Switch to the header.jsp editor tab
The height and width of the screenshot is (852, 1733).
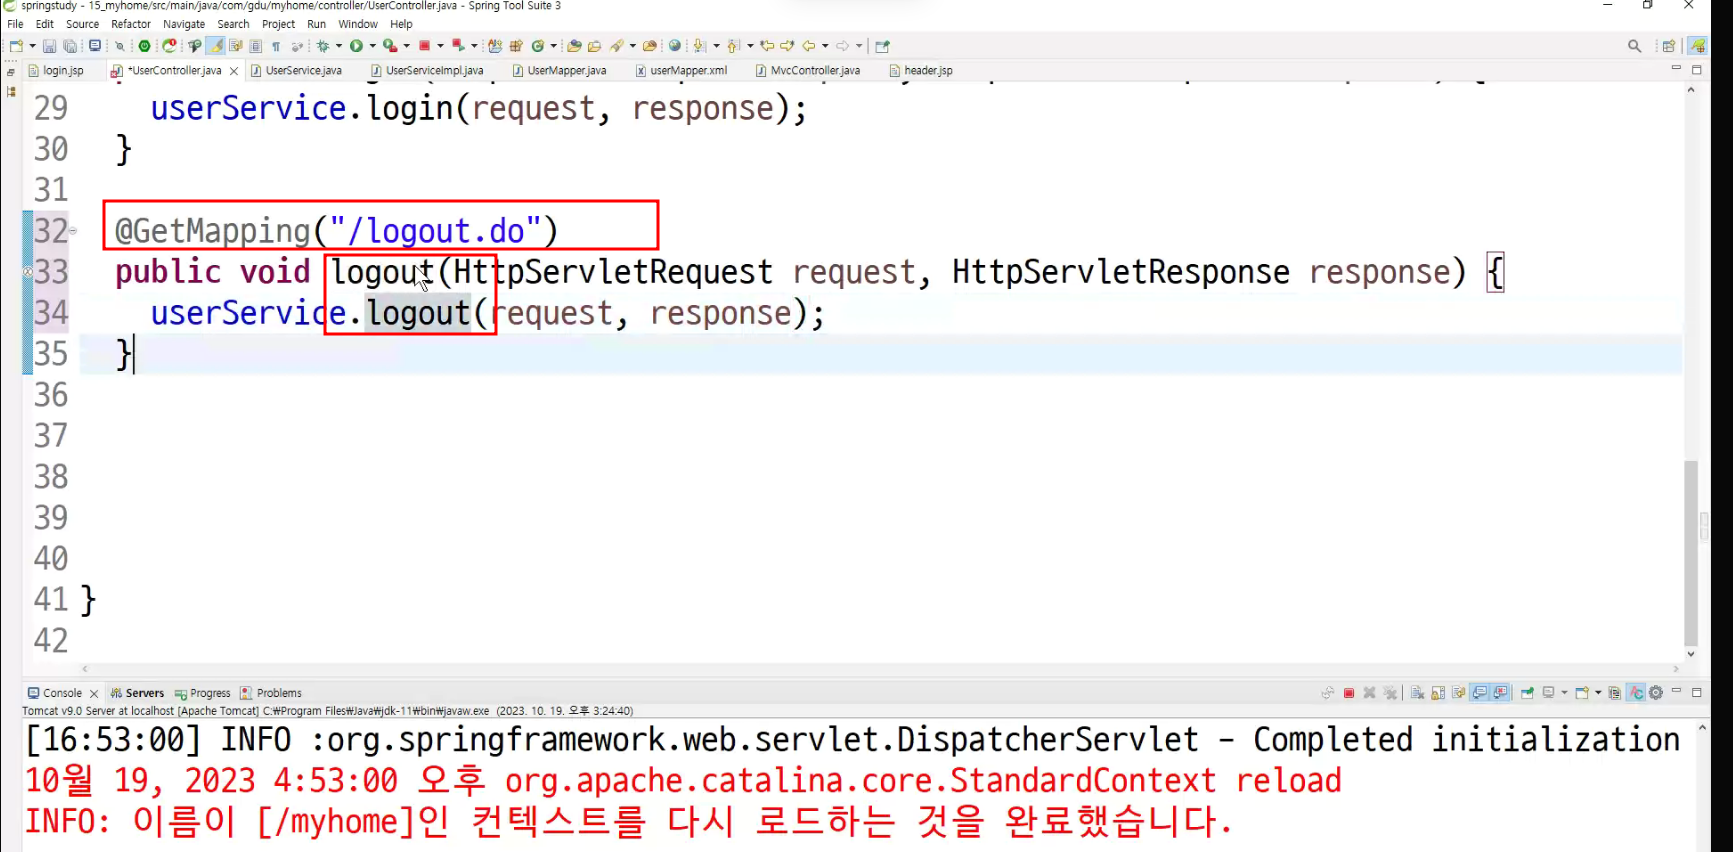pyautogui.click(x=921, y=71)
